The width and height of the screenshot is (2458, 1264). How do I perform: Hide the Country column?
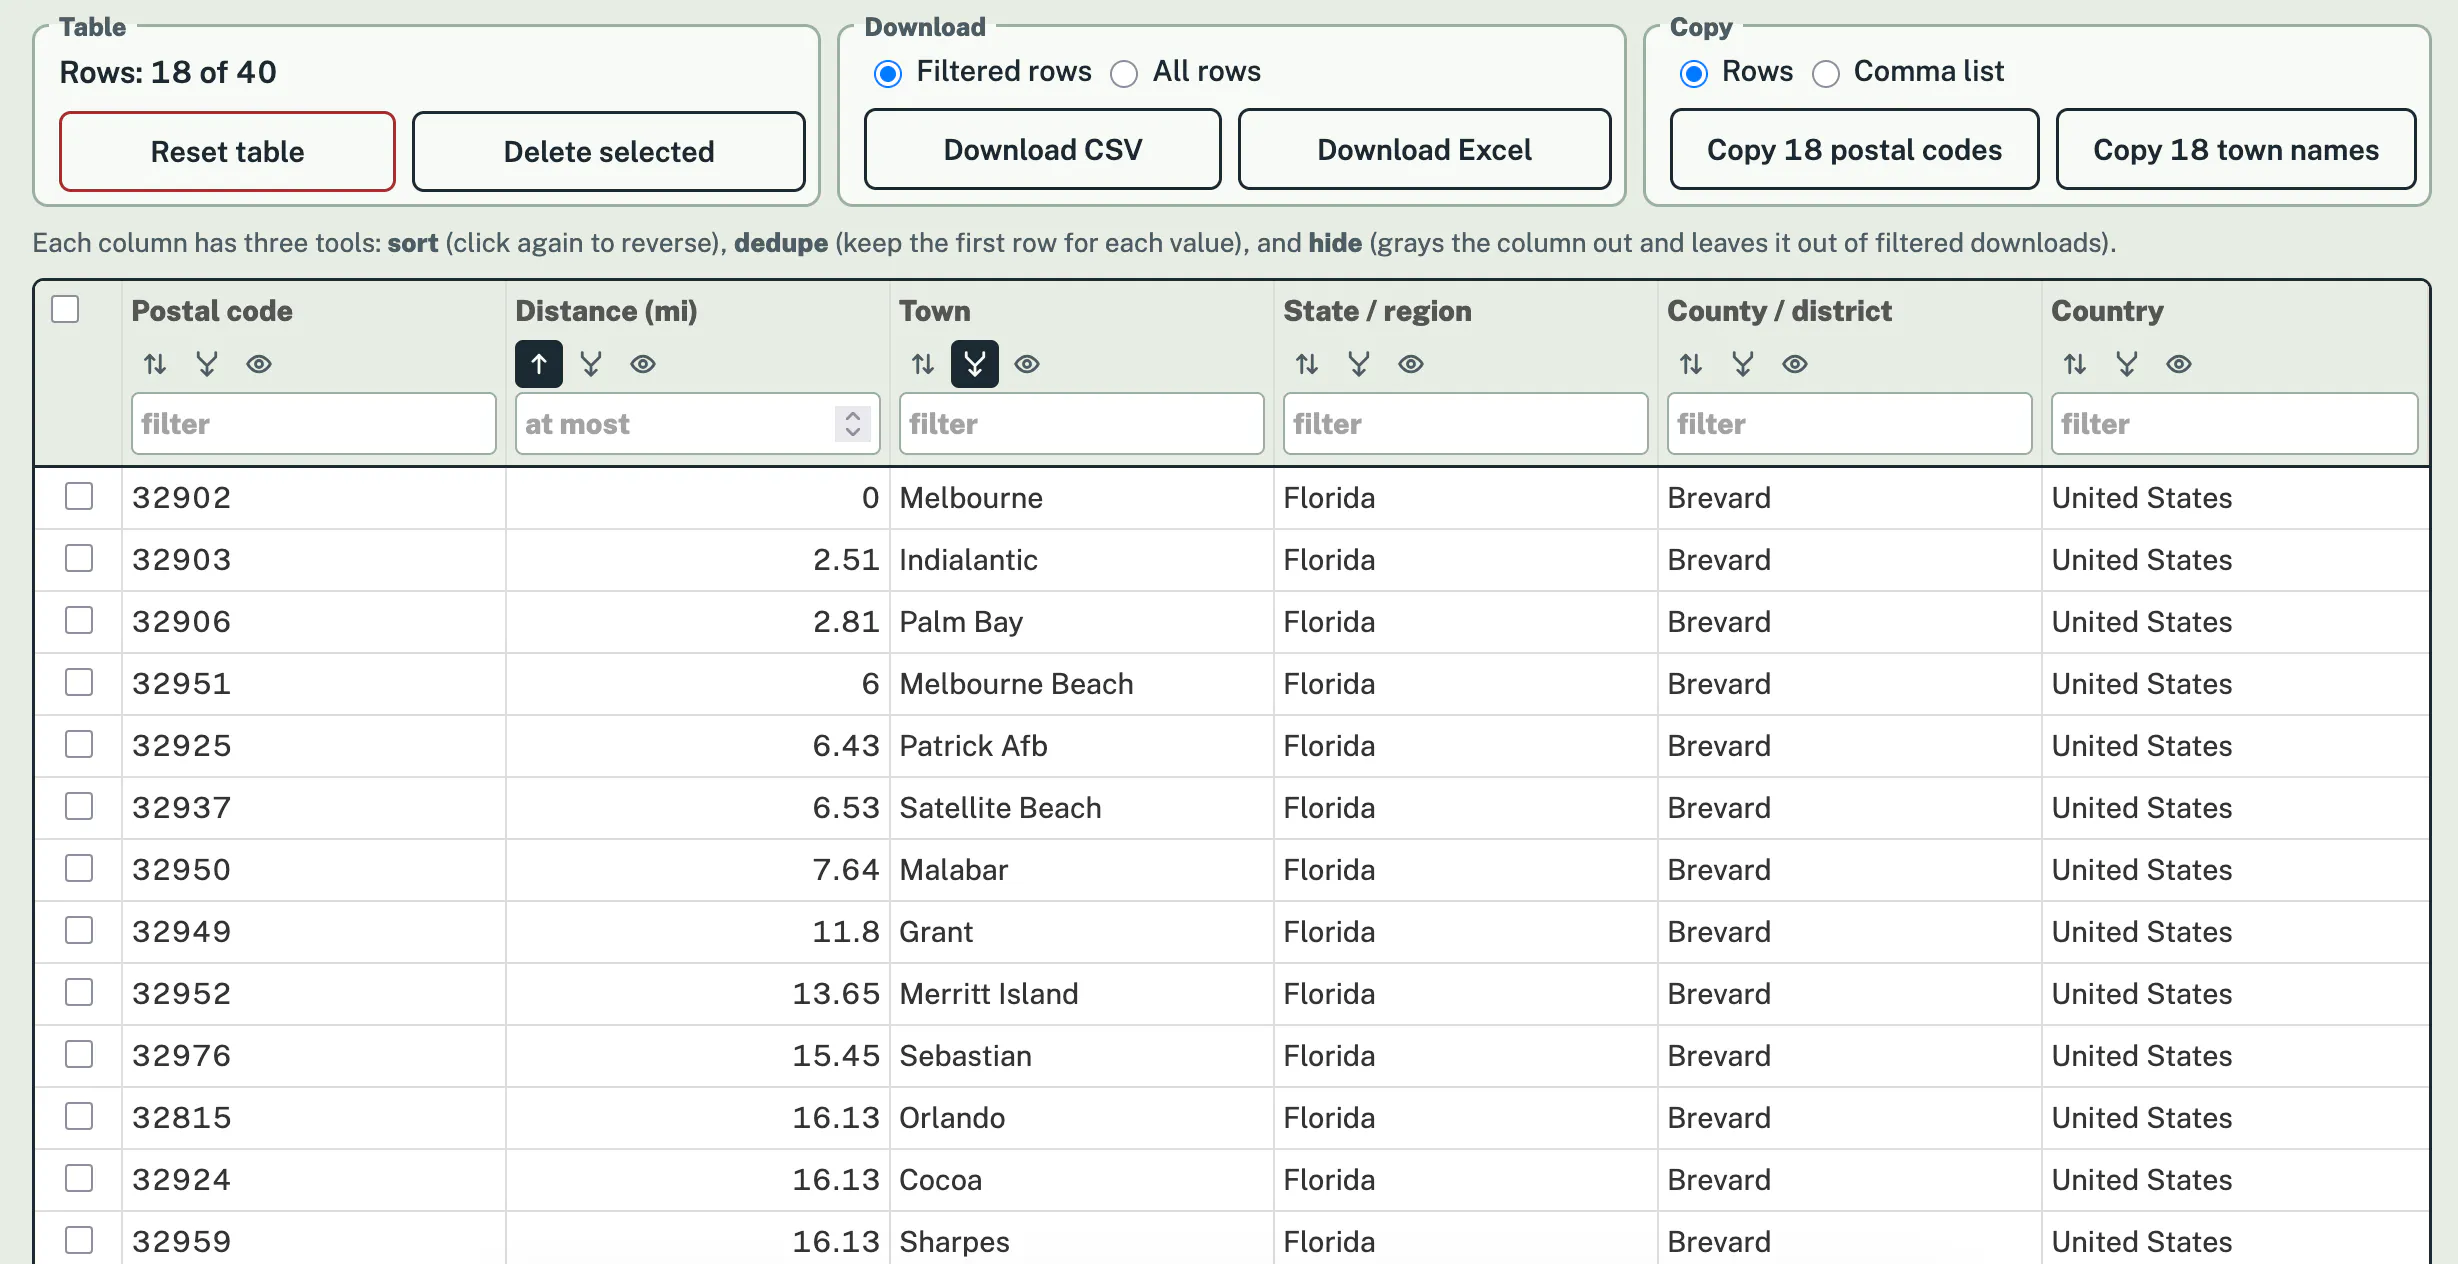2179,364
